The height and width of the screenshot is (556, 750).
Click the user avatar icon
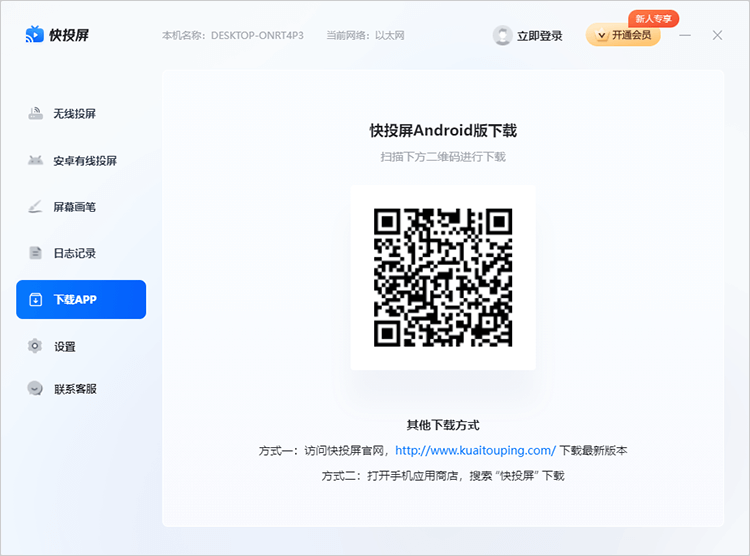click(503, 36)
